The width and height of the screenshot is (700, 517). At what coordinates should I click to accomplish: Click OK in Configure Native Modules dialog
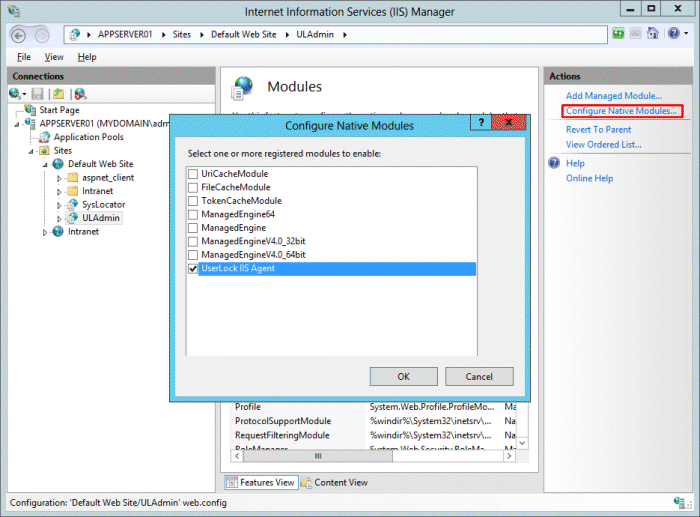coord(404,376)
